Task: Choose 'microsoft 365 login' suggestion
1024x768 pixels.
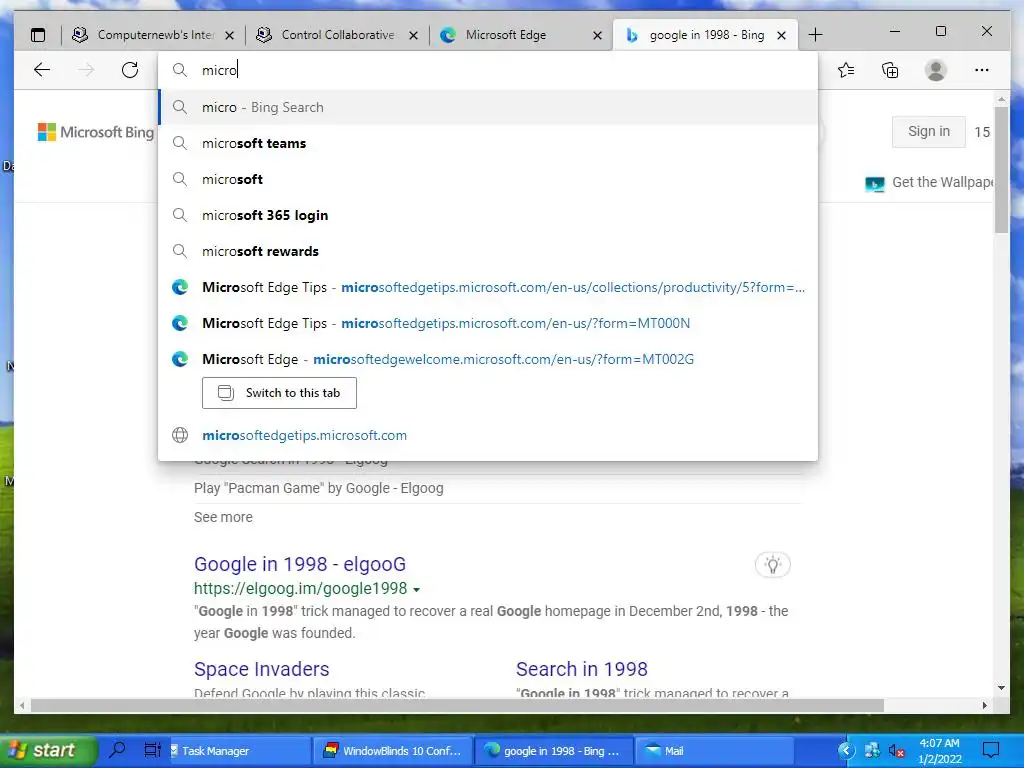Action: click(488, 215)
